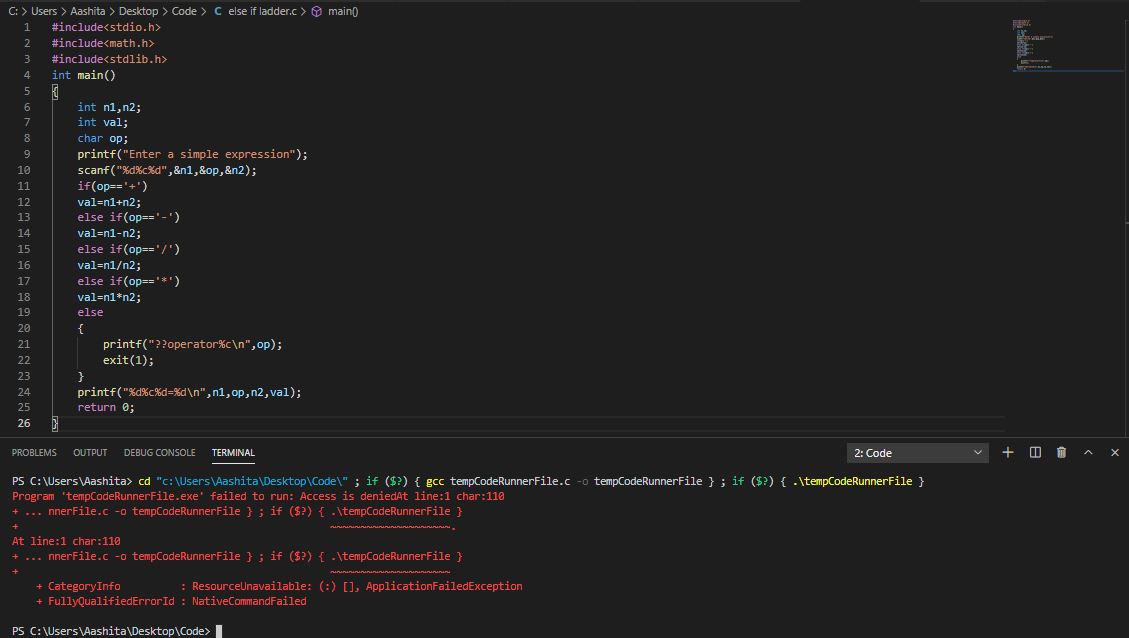Click 'main()' symbol breadcrumb
The image size is (1129, 638).
(x=343, y=11)
